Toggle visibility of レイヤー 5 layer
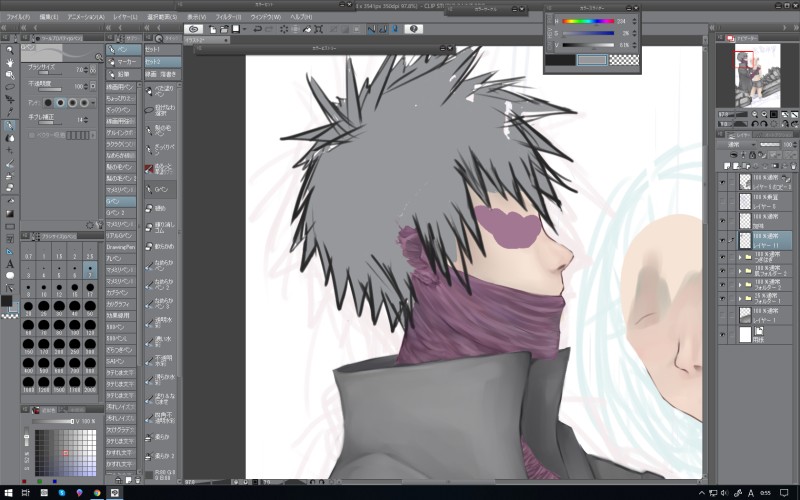This screenshot has height=500, width=800. 722,201
